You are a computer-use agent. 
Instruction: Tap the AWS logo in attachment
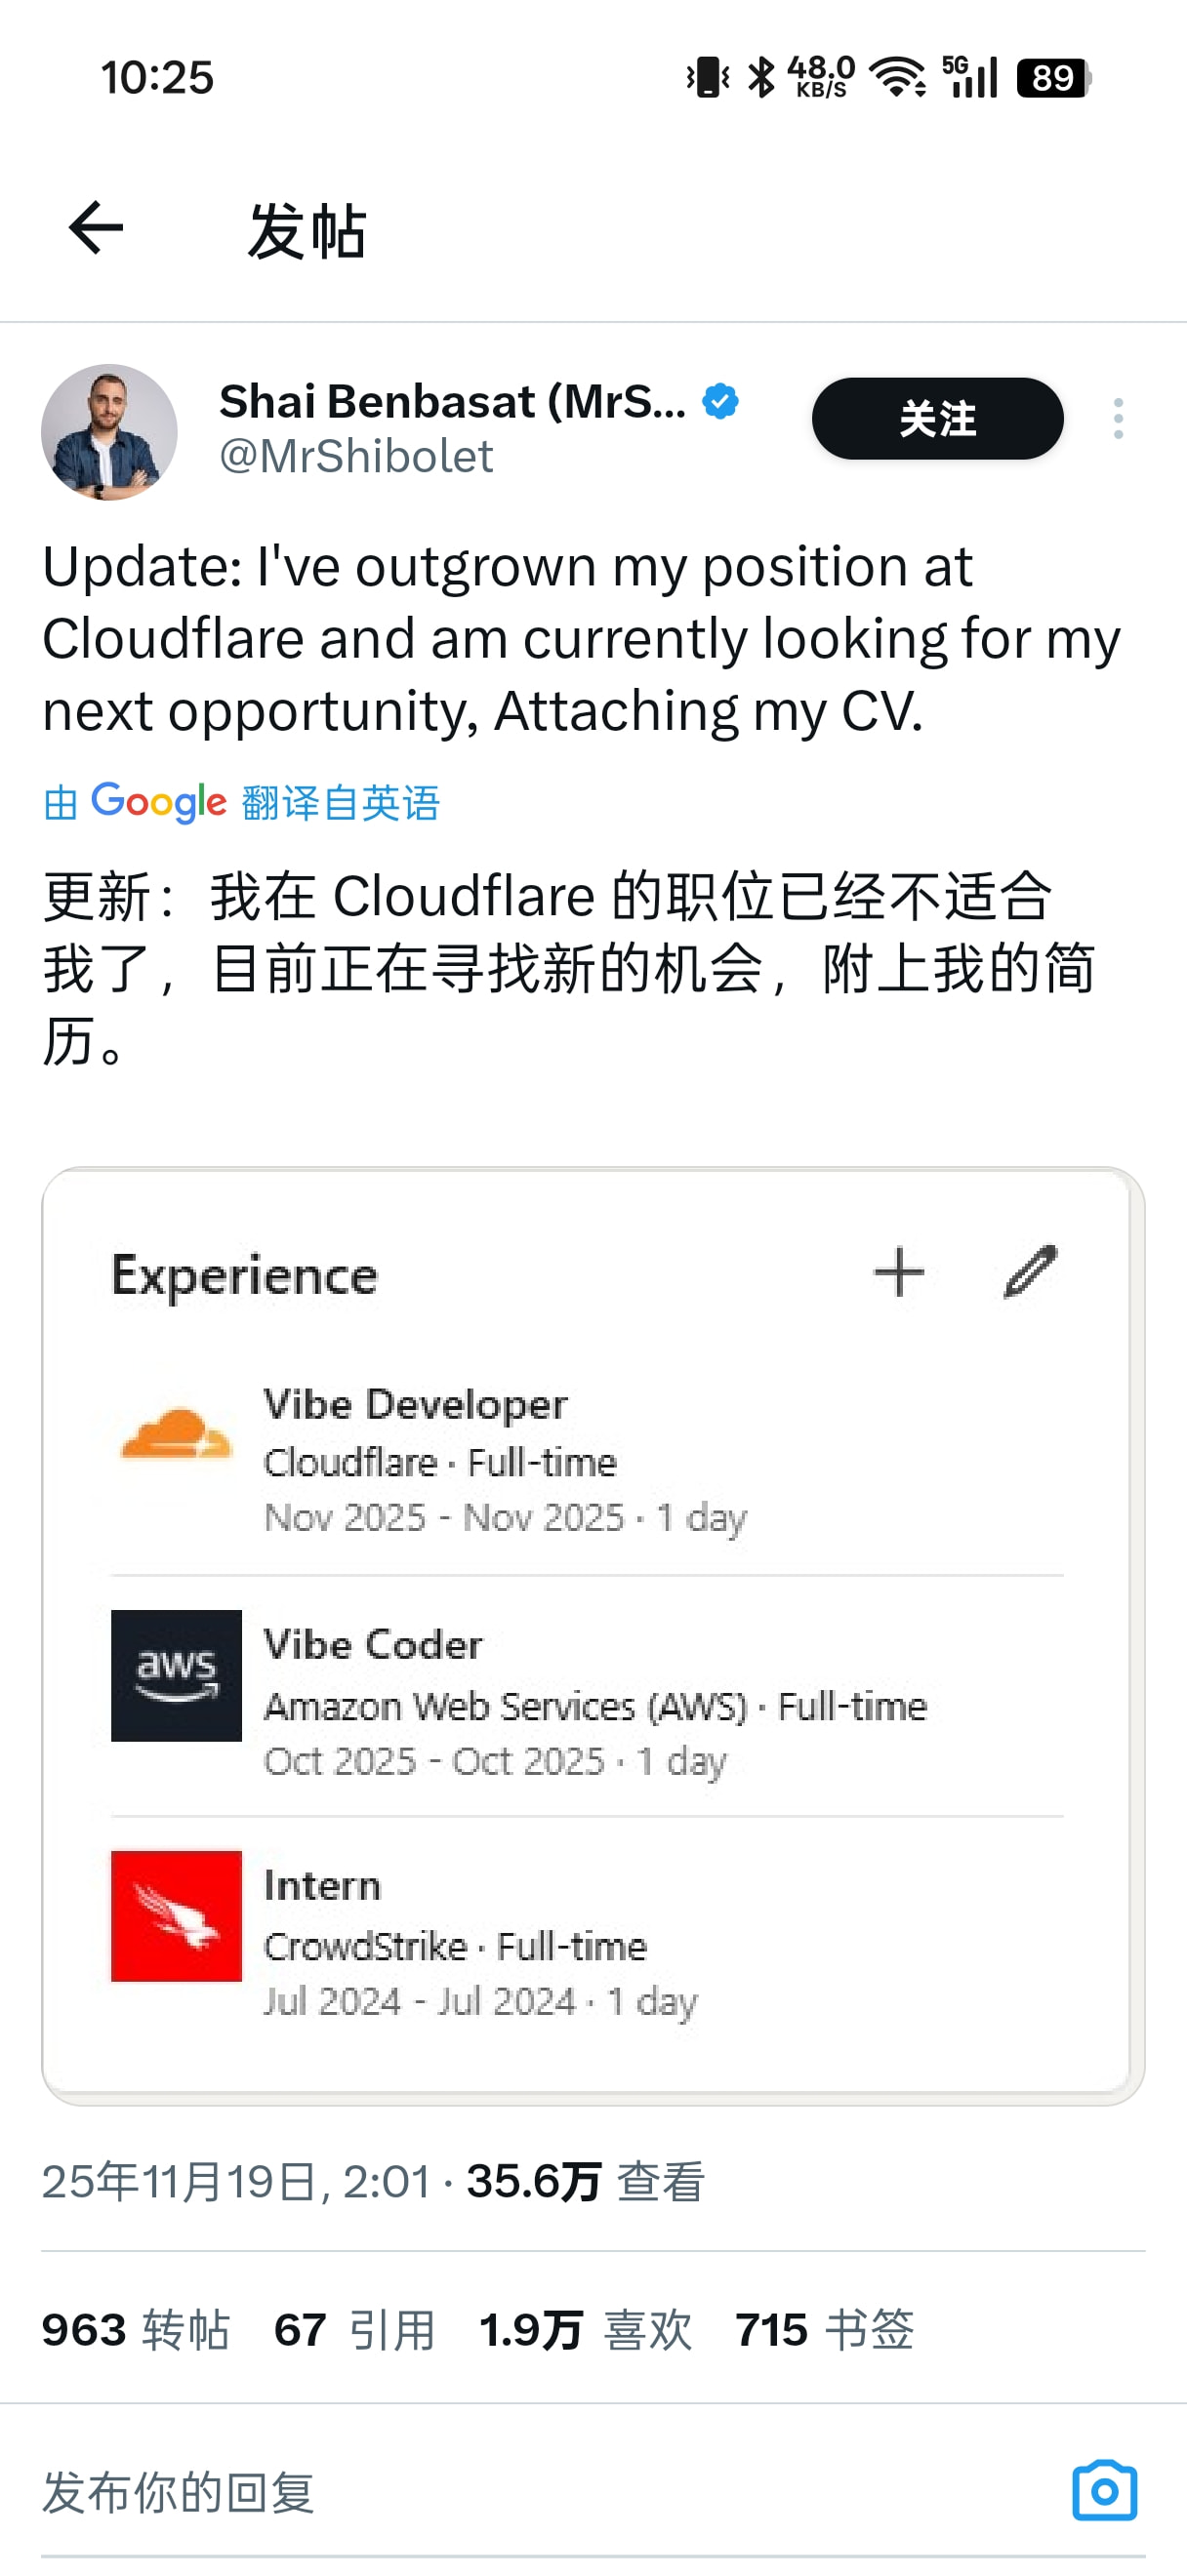click(x=176, y=1675)
